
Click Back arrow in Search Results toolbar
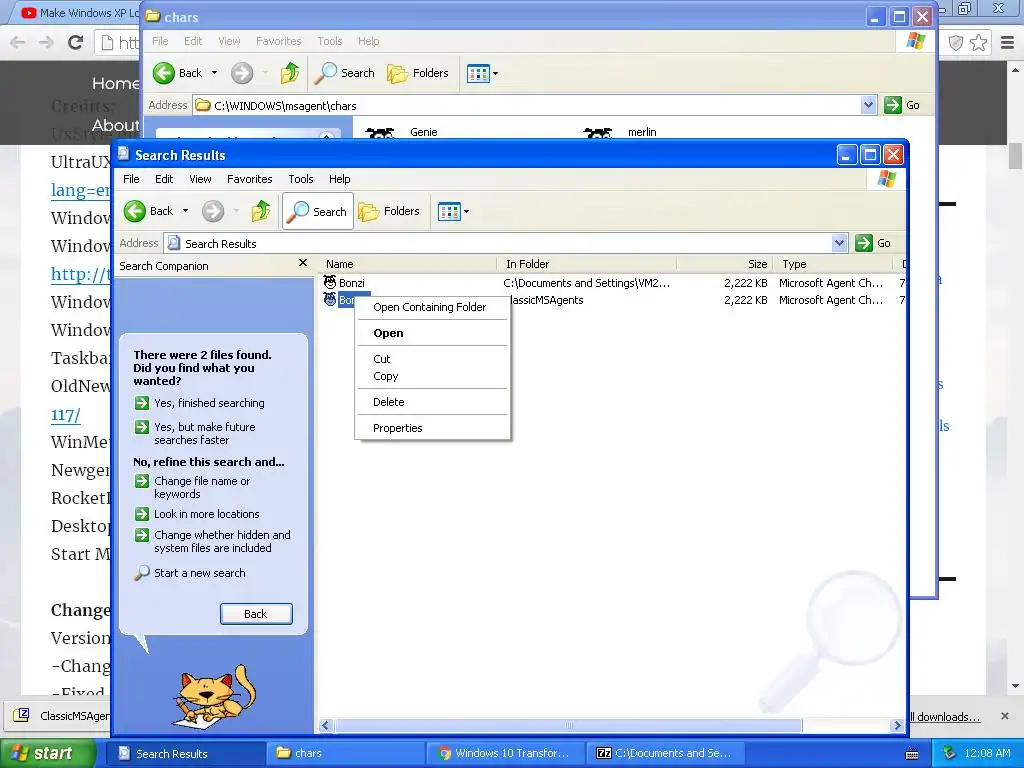pyautogui.click(x=135, y=211)
